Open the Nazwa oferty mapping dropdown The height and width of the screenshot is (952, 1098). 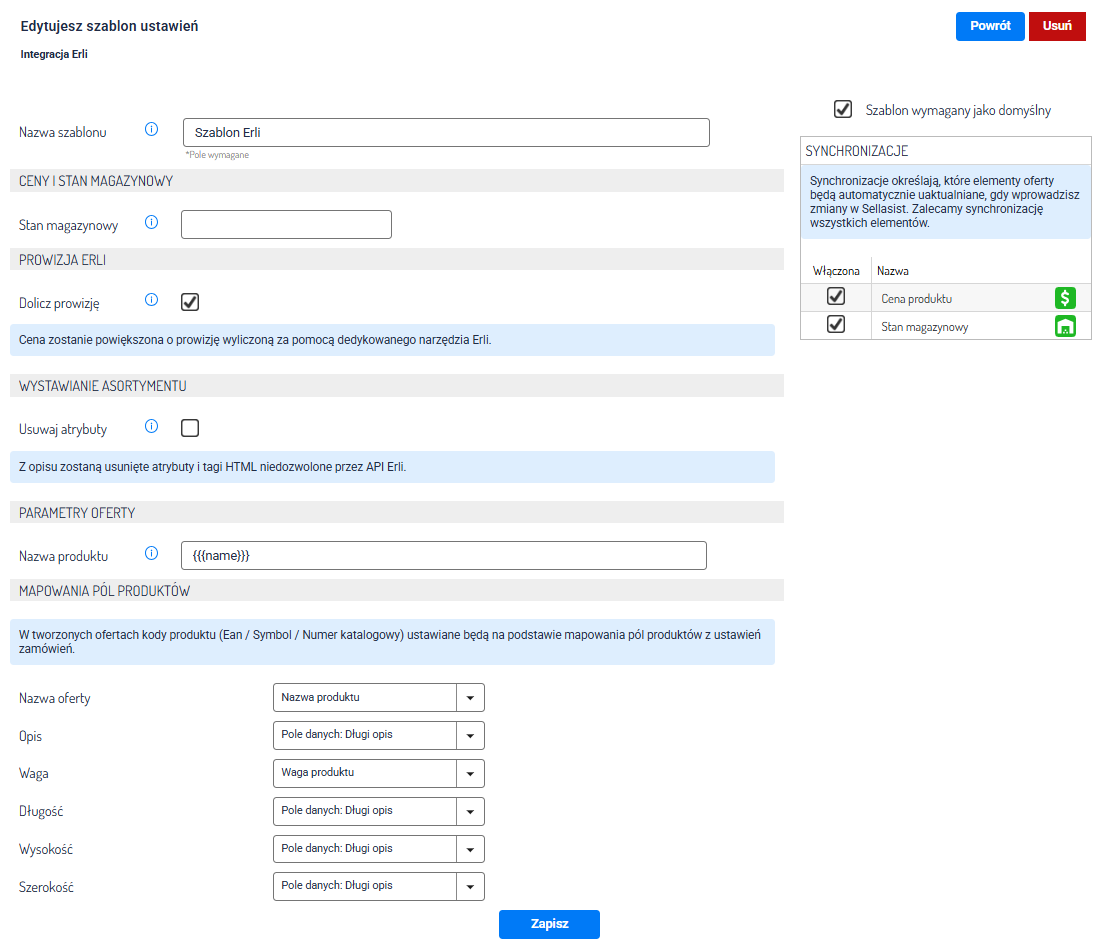tap(378, 698)
